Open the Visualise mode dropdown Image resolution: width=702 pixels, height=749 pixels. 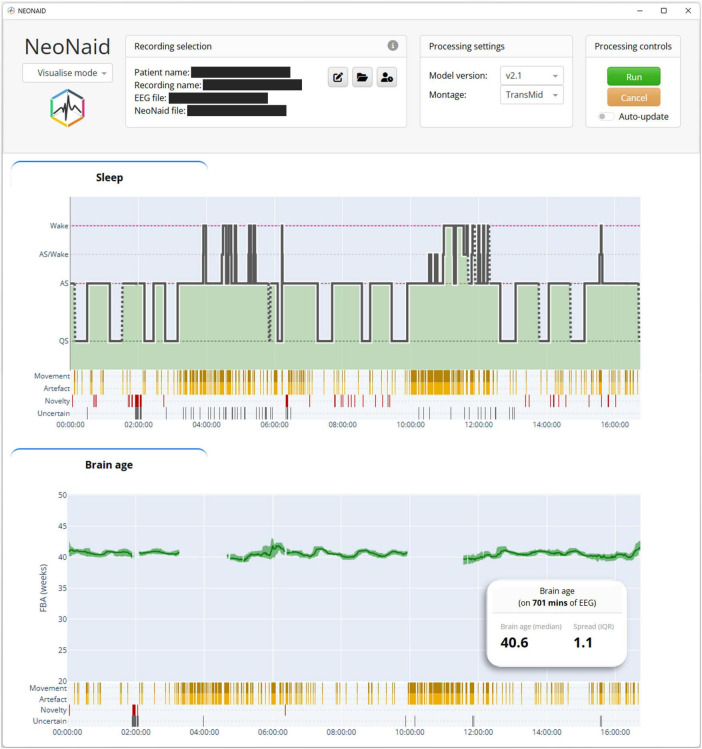coord(67,73)
